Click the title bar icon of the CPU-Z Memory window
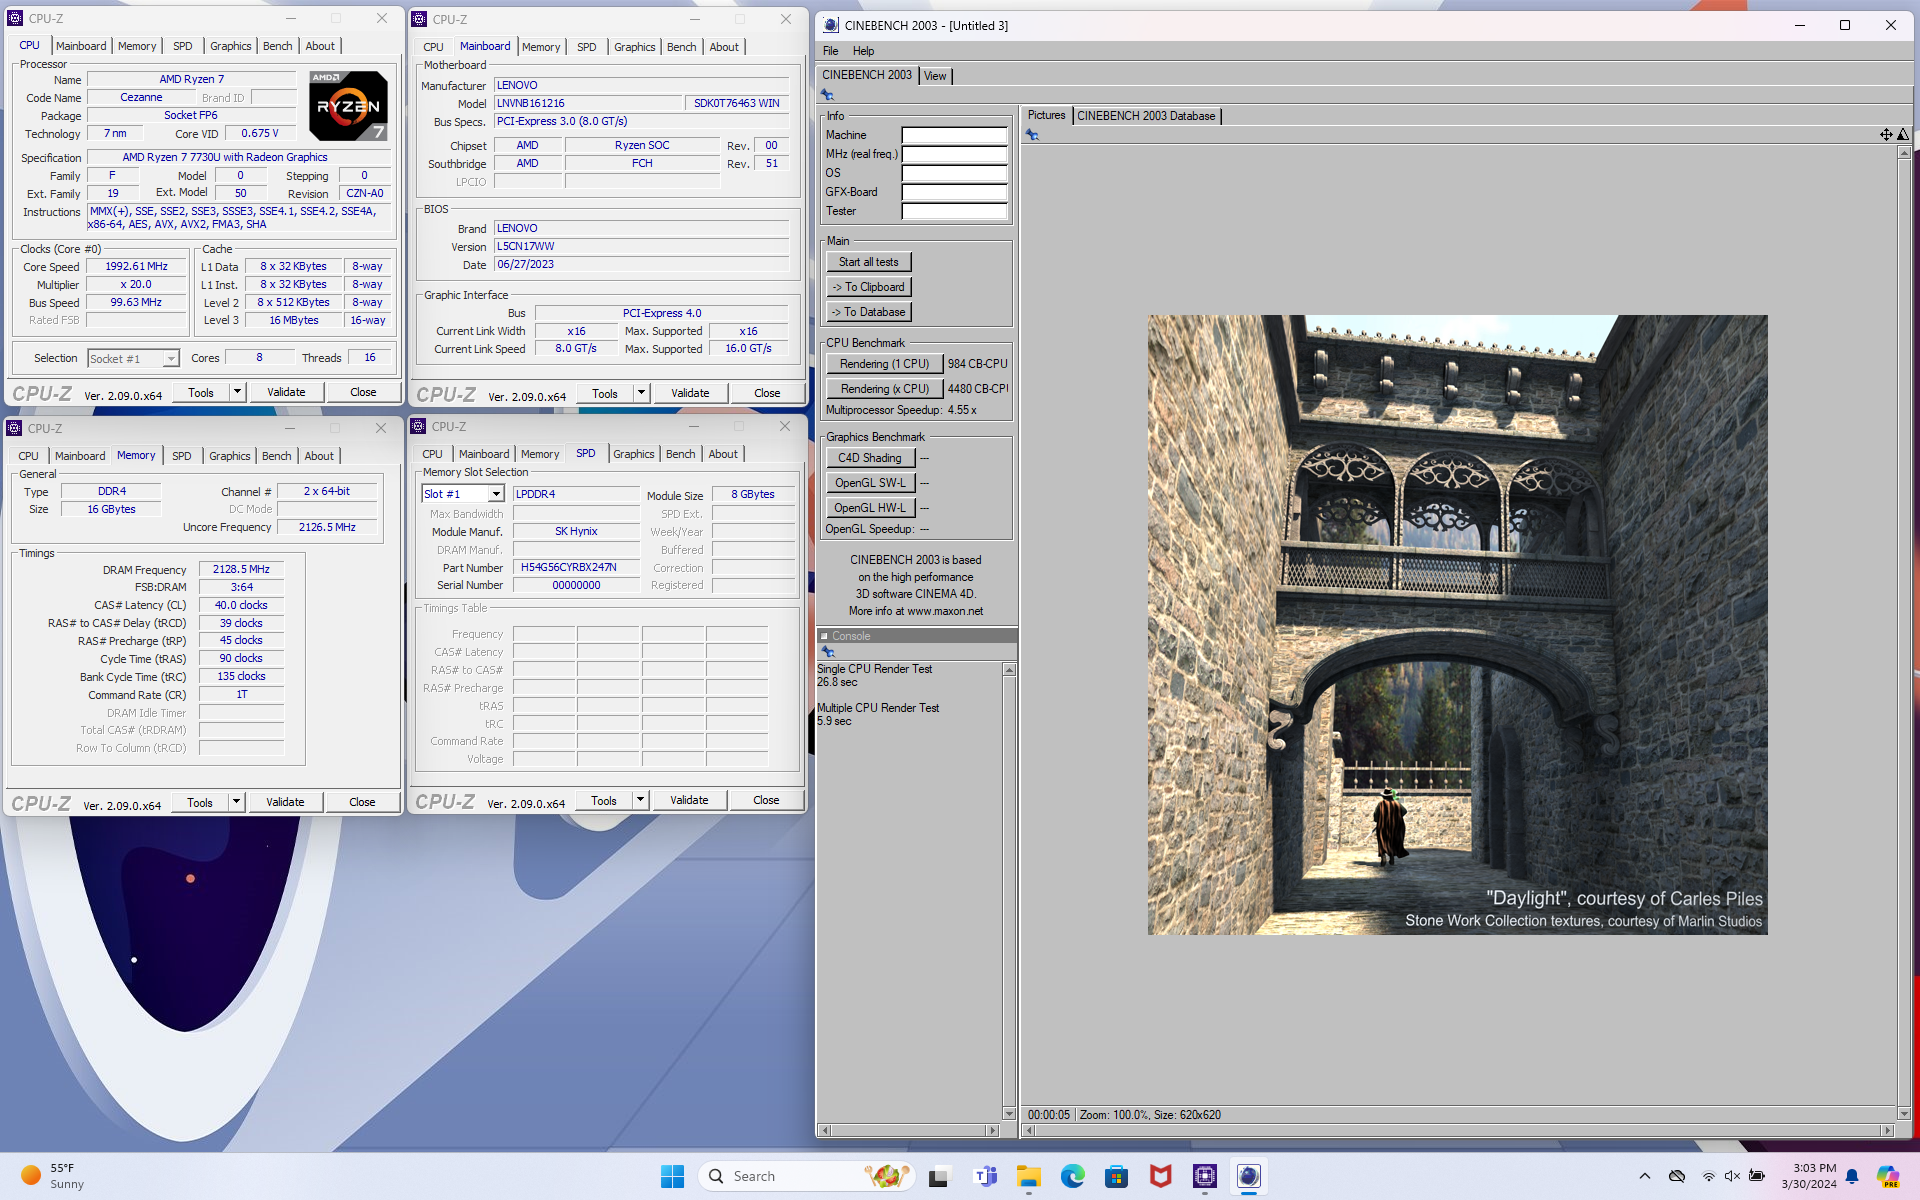The width and height of the screenshot is (1920, 1200). (x=14, y=428)
